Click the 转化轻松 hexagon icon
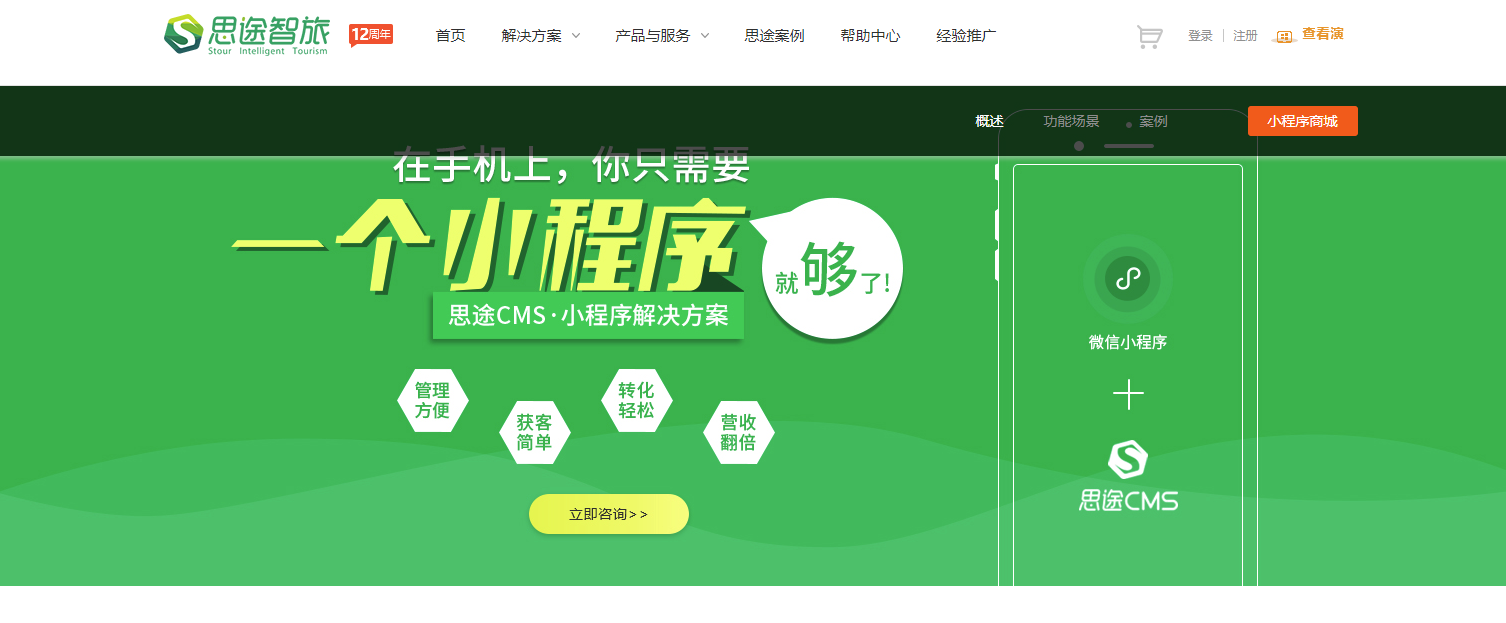 (x=636, y=400)
